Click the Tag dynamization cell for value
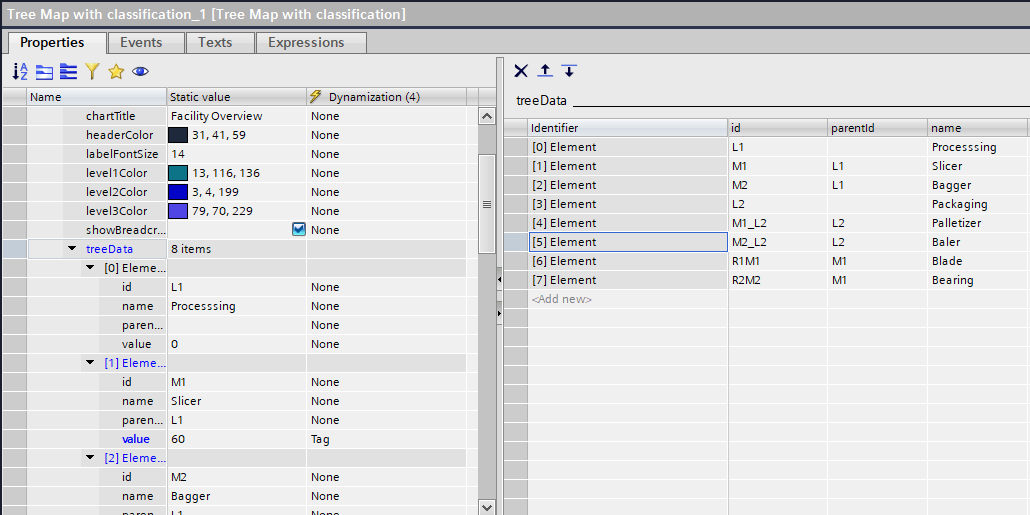 tap(386, 439)
